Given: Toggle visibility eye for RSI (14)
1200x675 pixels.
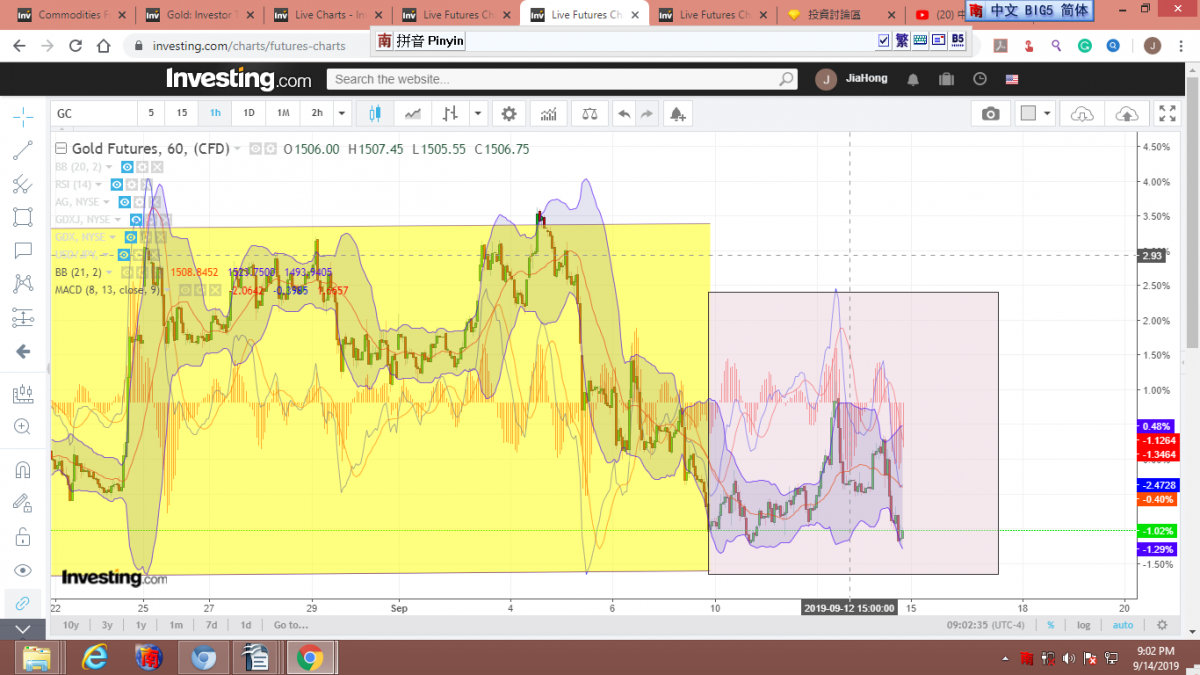Looking at the screenshot, I should point(116,185).
